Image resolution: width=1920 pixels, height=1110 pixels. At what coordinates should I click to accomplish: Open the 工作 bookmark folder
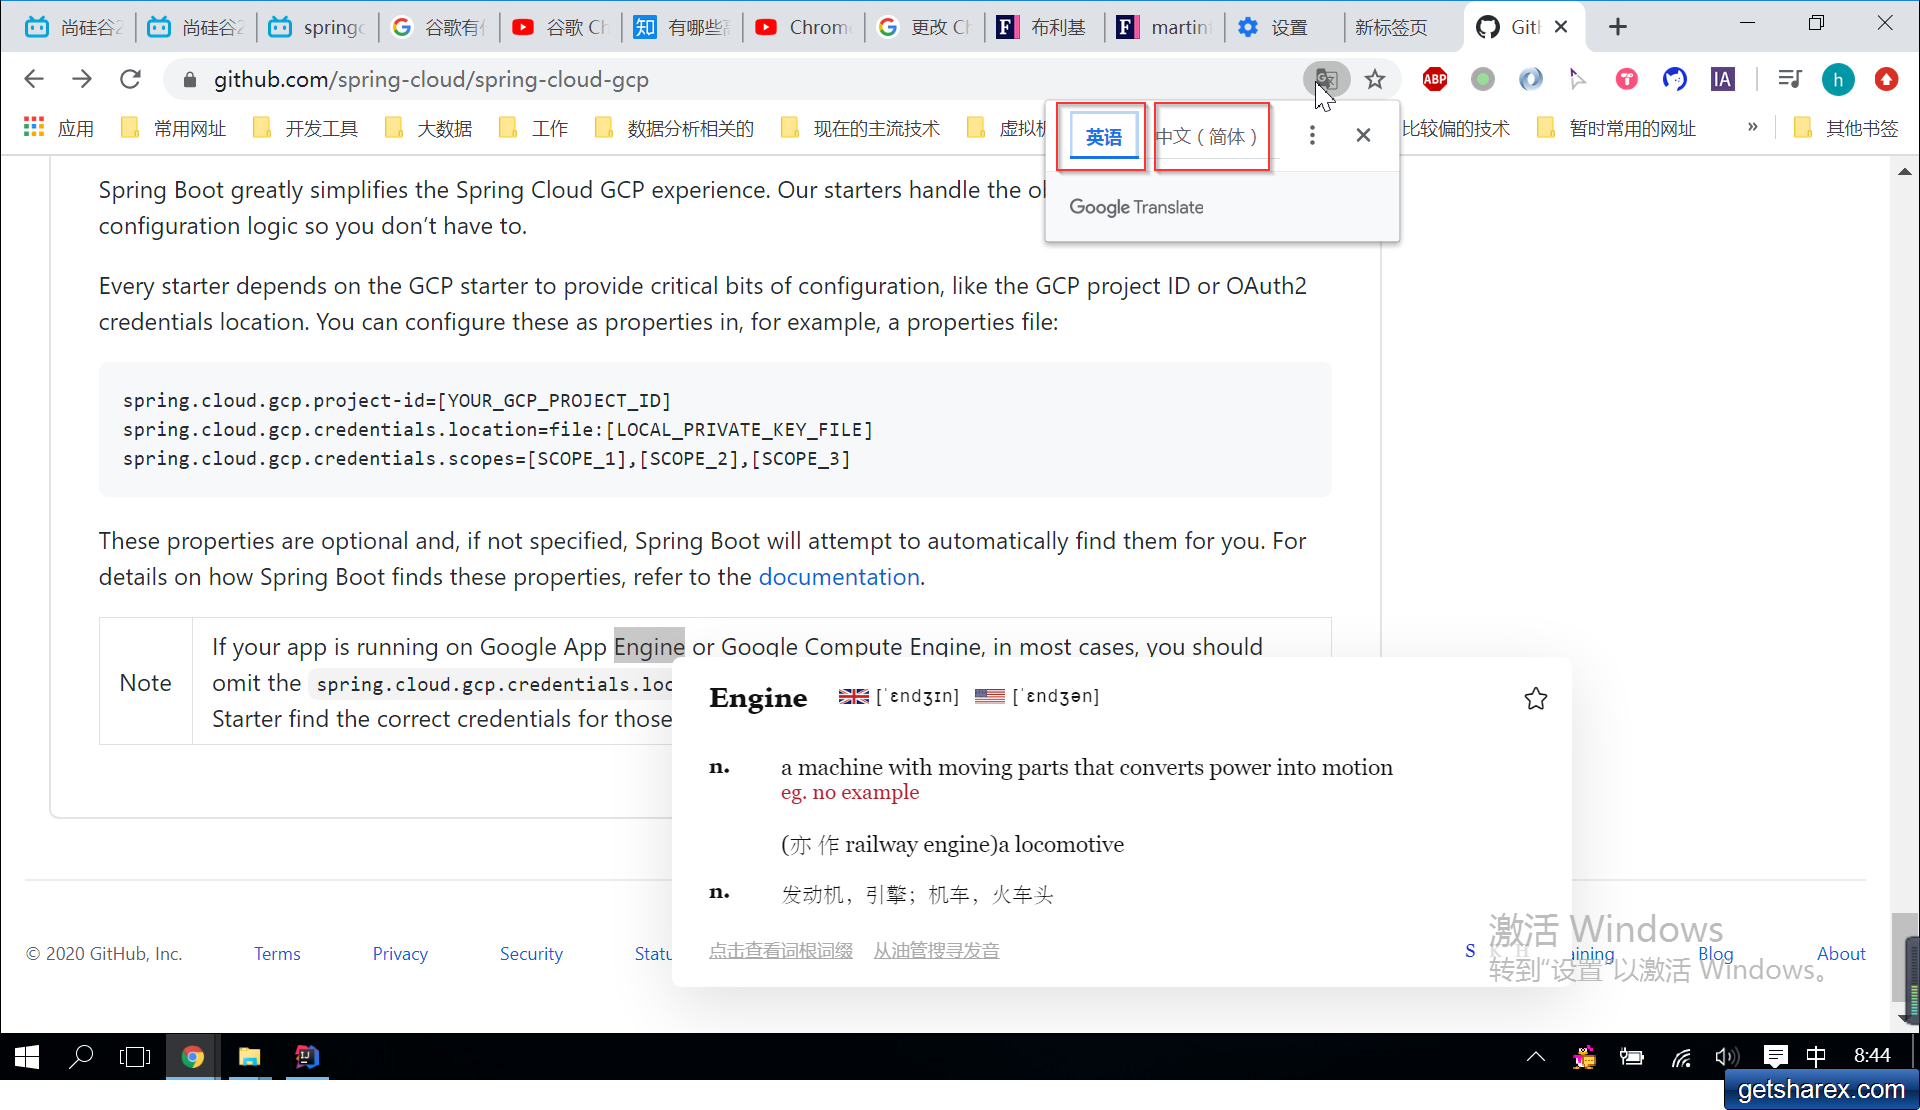(533, 128)
